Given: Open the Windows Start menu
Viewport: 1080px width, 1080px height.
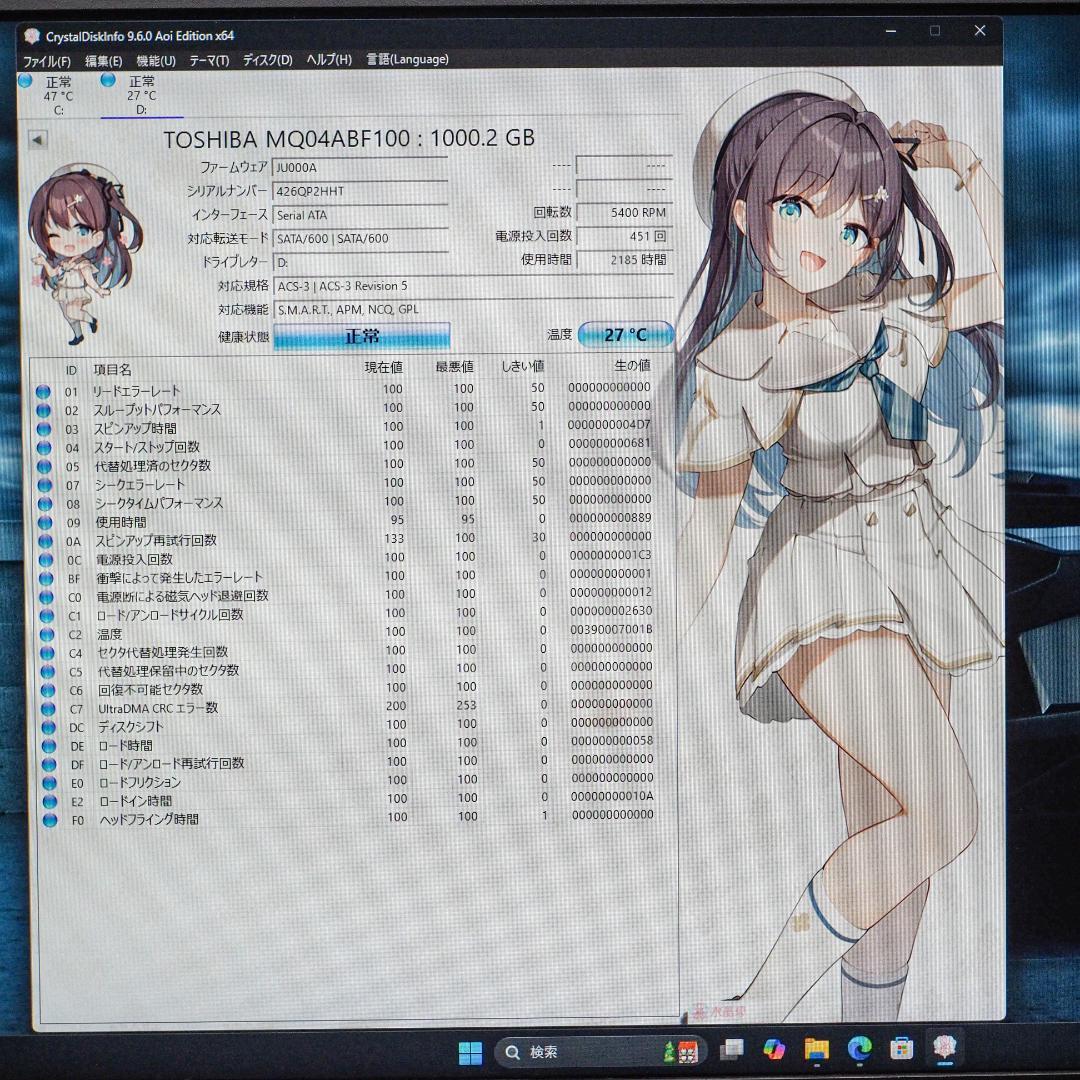Looking at the screenshot, I should tap(470, 1052).
